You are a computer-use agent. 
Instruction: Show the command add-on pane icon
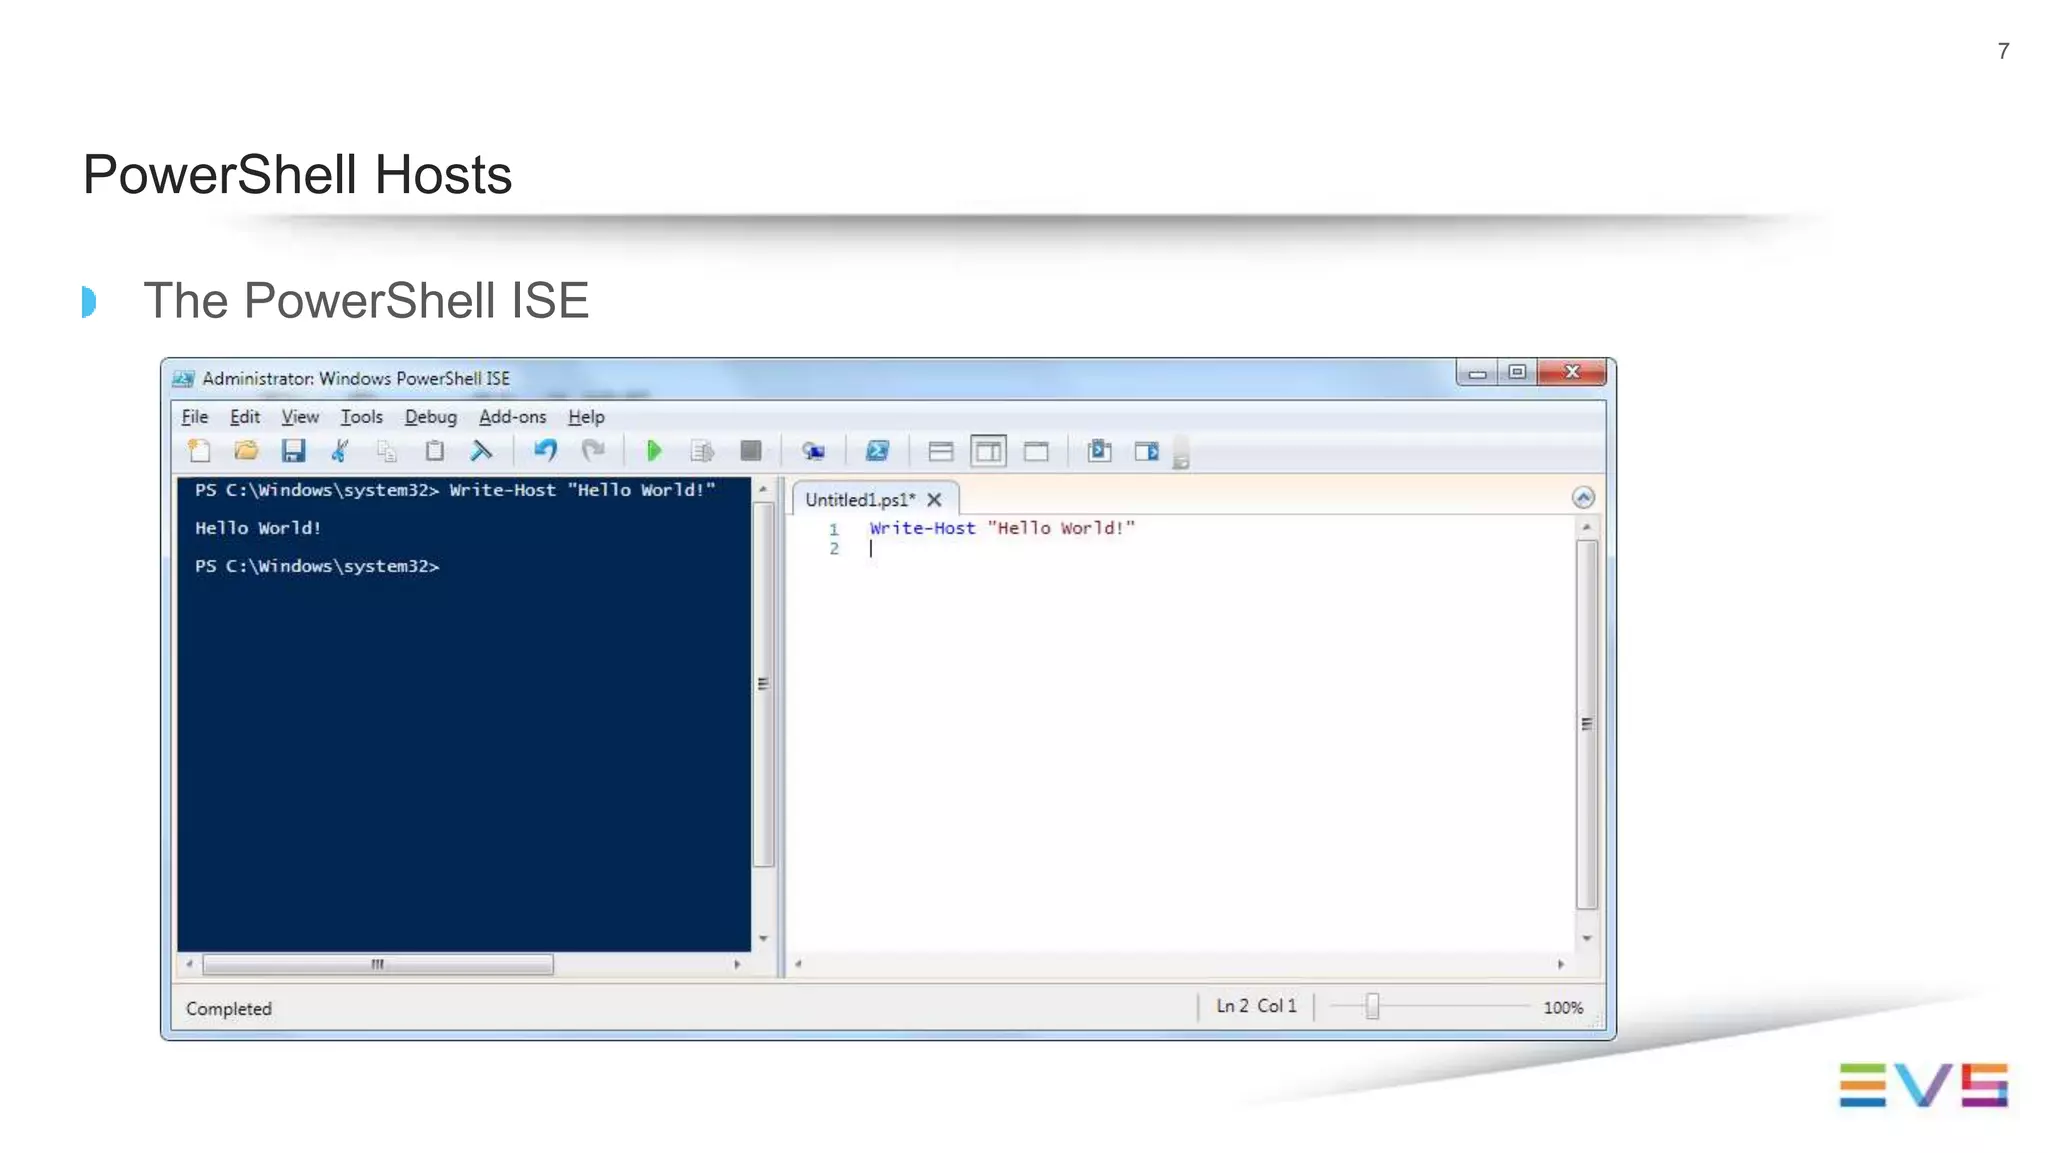pyautogui.click(x=1146, y=452)
